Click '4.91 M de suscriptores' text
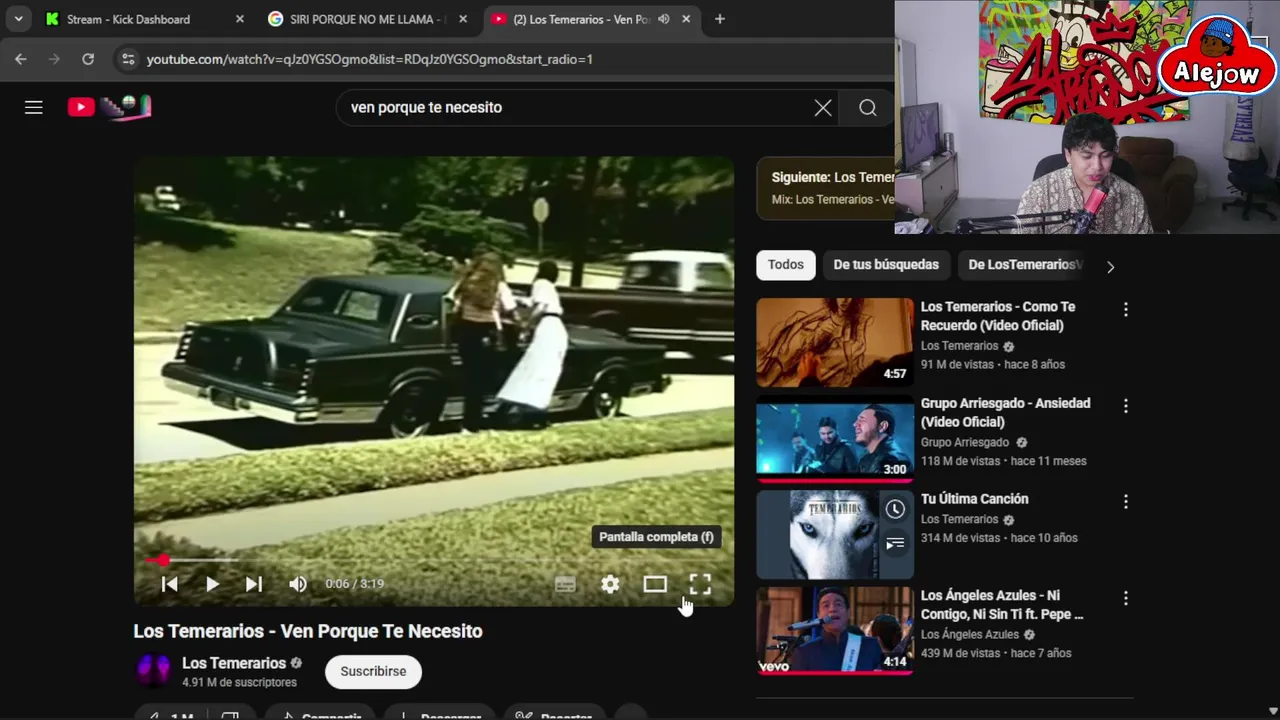This screenshot has width=1280, height=720. click(239, 683)
